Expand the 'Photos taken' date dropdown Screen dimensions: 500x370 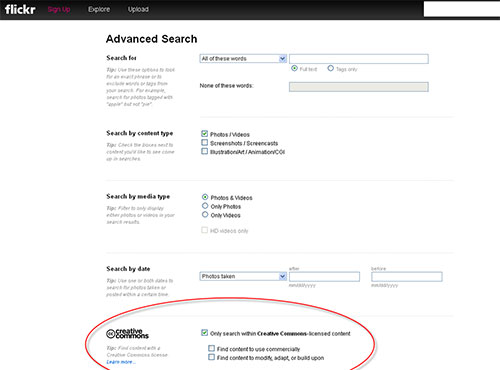pos(243,276)
